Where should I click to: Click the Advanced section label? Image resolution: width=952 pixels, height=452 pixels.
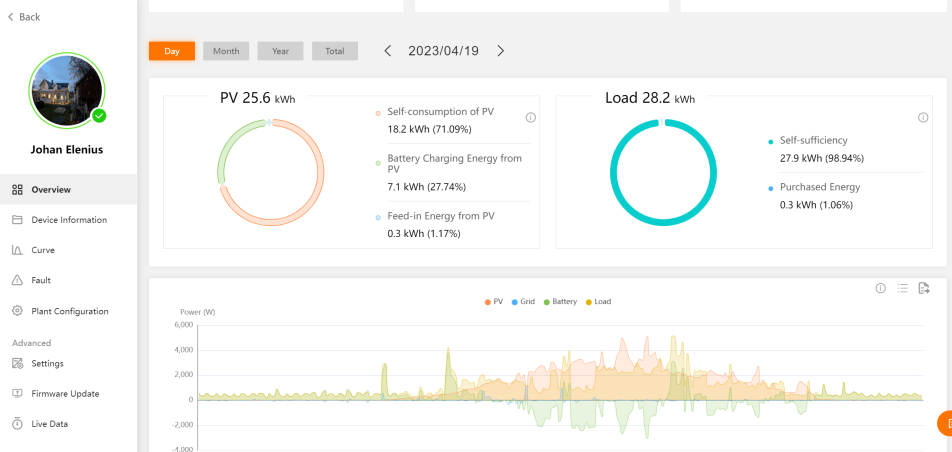(x=32, y=343)
